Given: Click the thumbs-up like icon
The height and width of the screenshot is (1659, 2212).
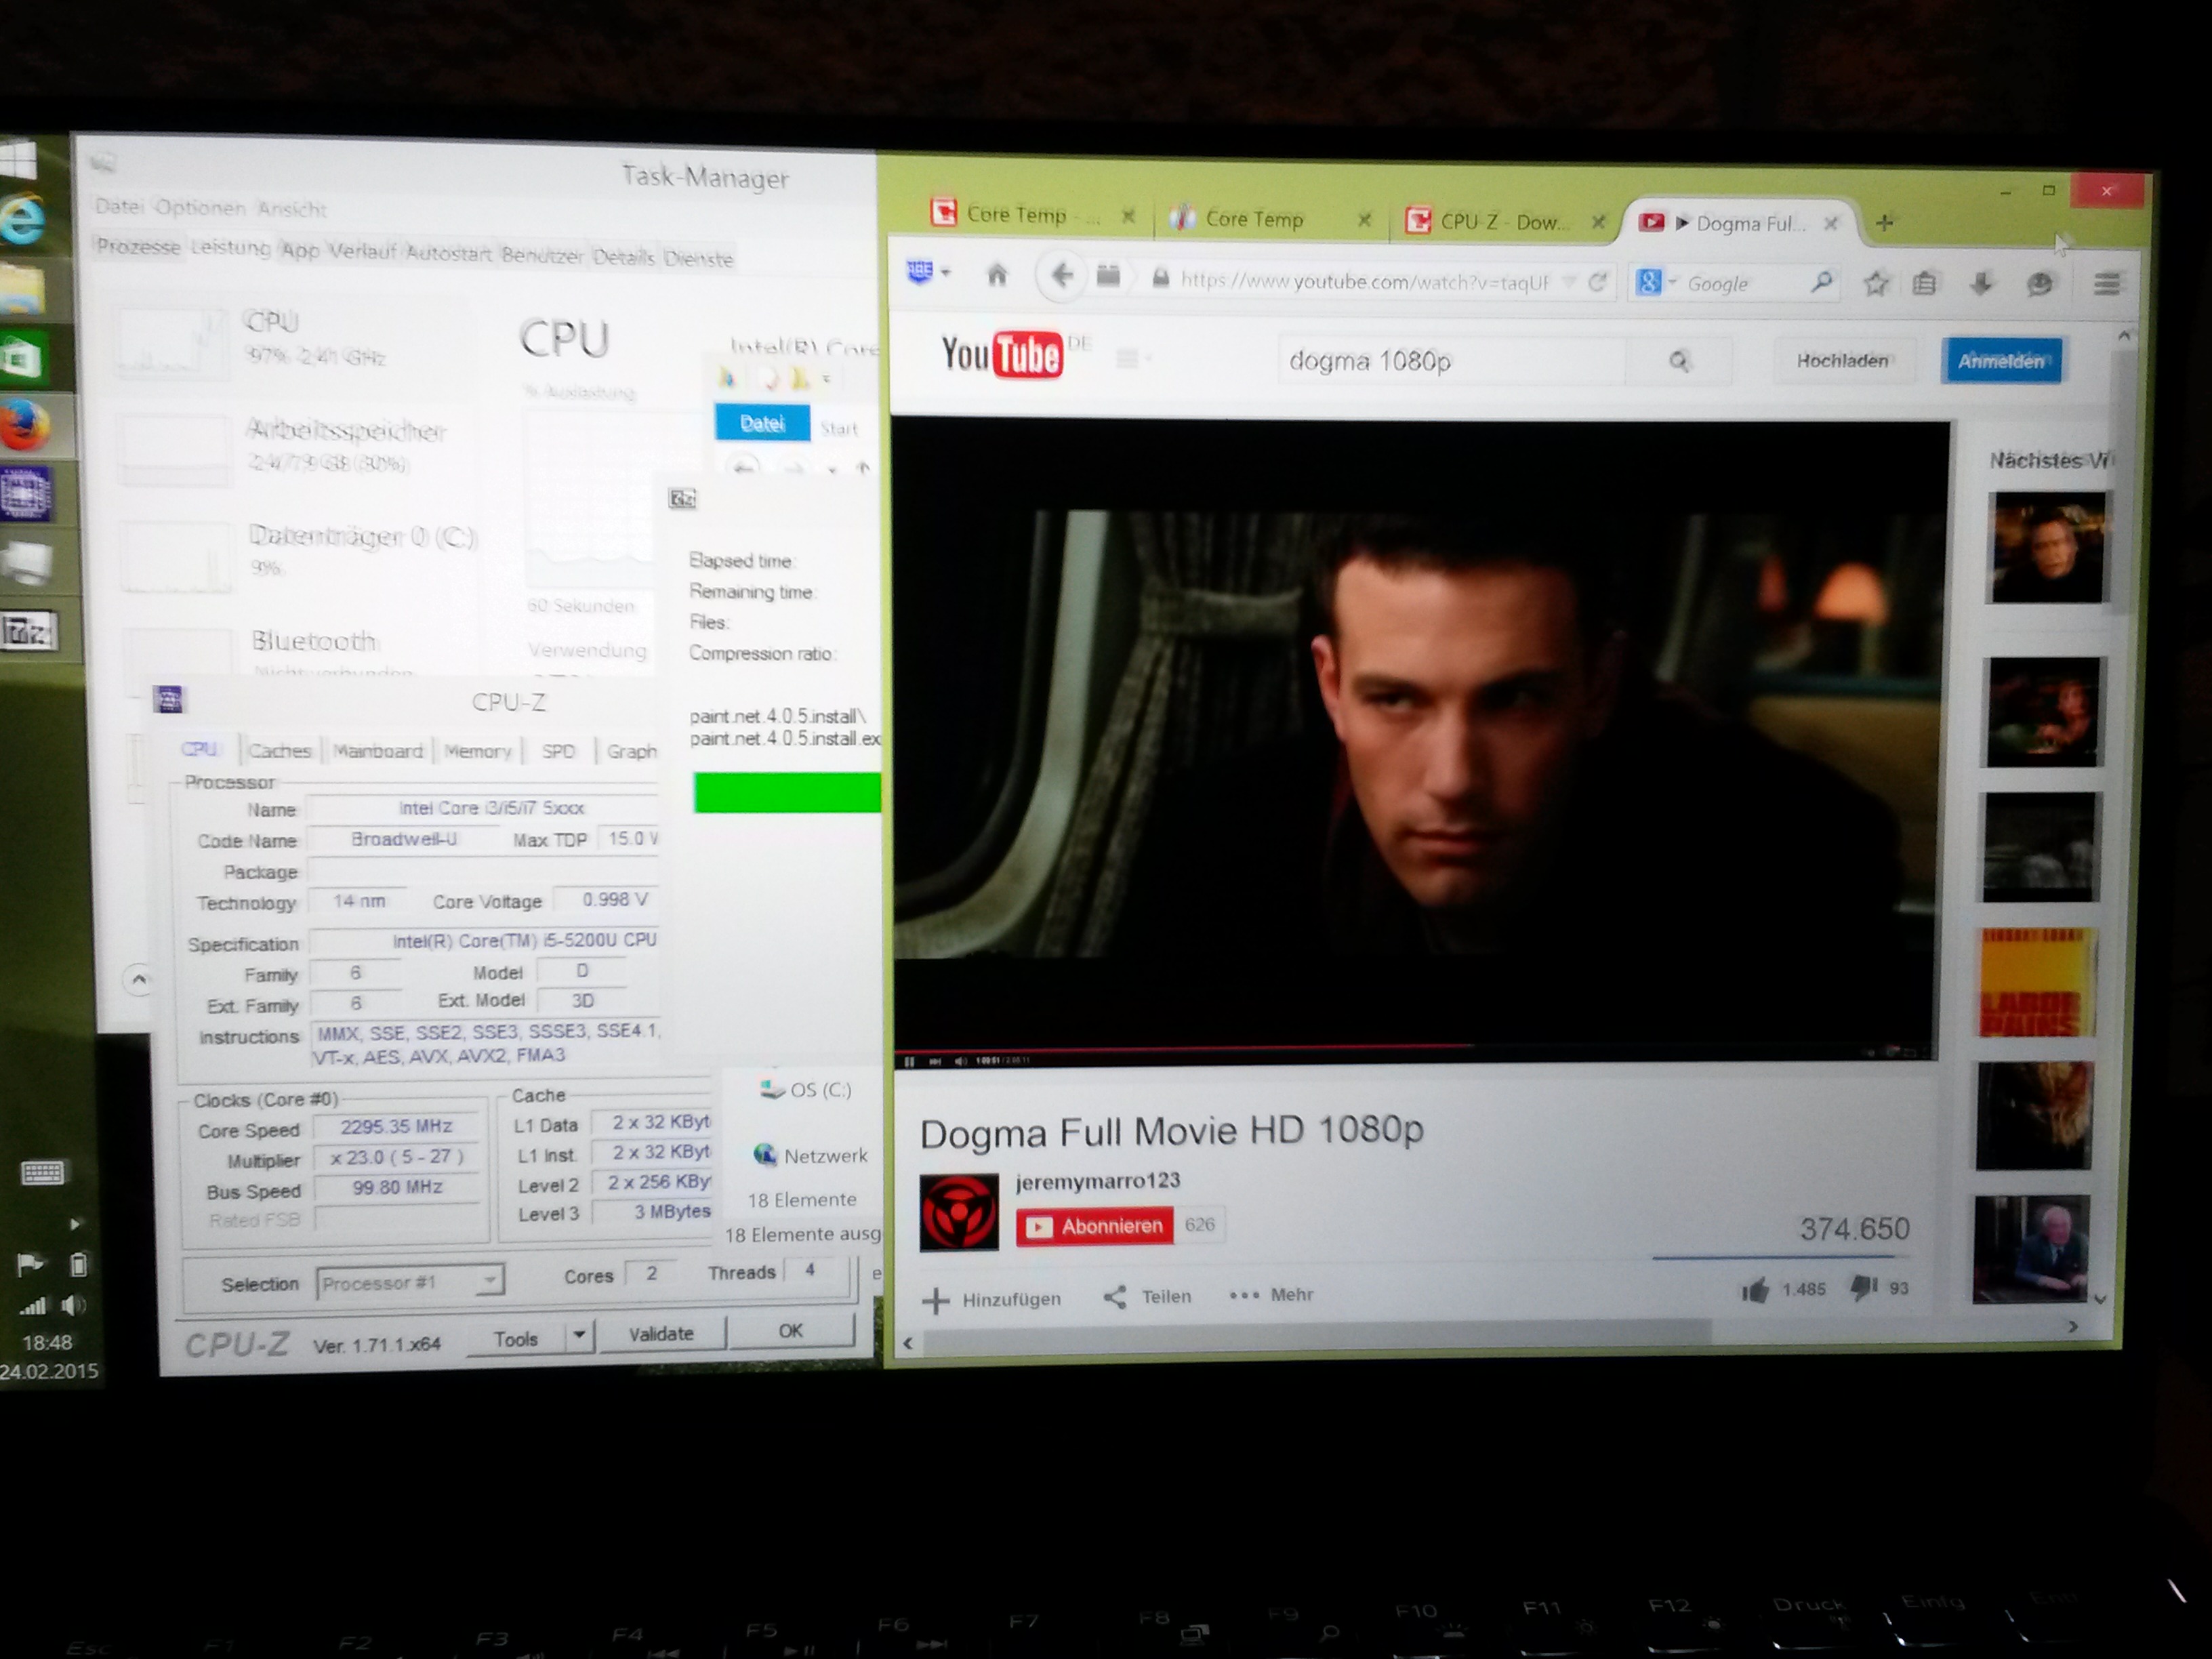Looking at the screenshot, I should [1755, 1290].
